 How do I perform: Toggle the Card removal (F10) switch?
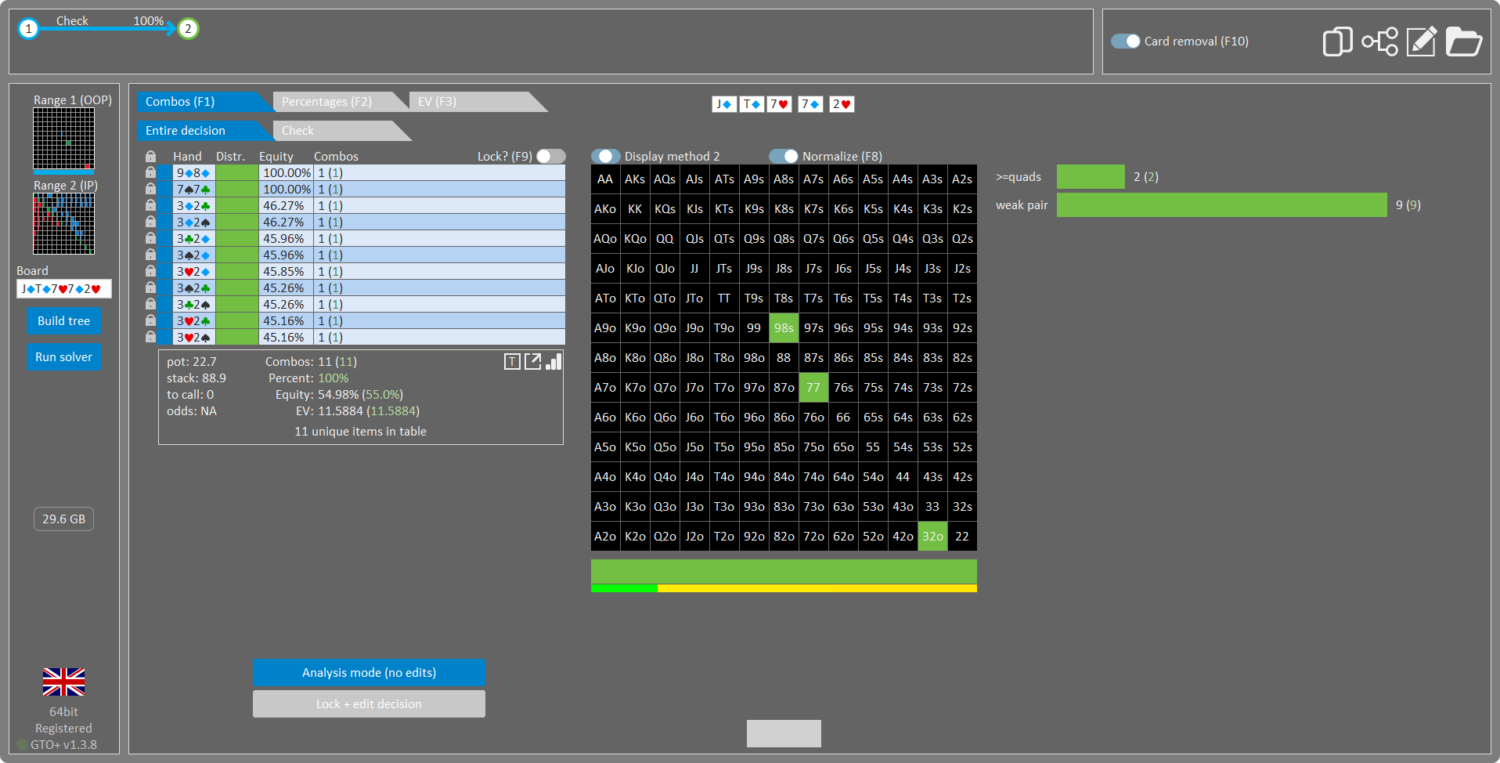[1125, 41]
